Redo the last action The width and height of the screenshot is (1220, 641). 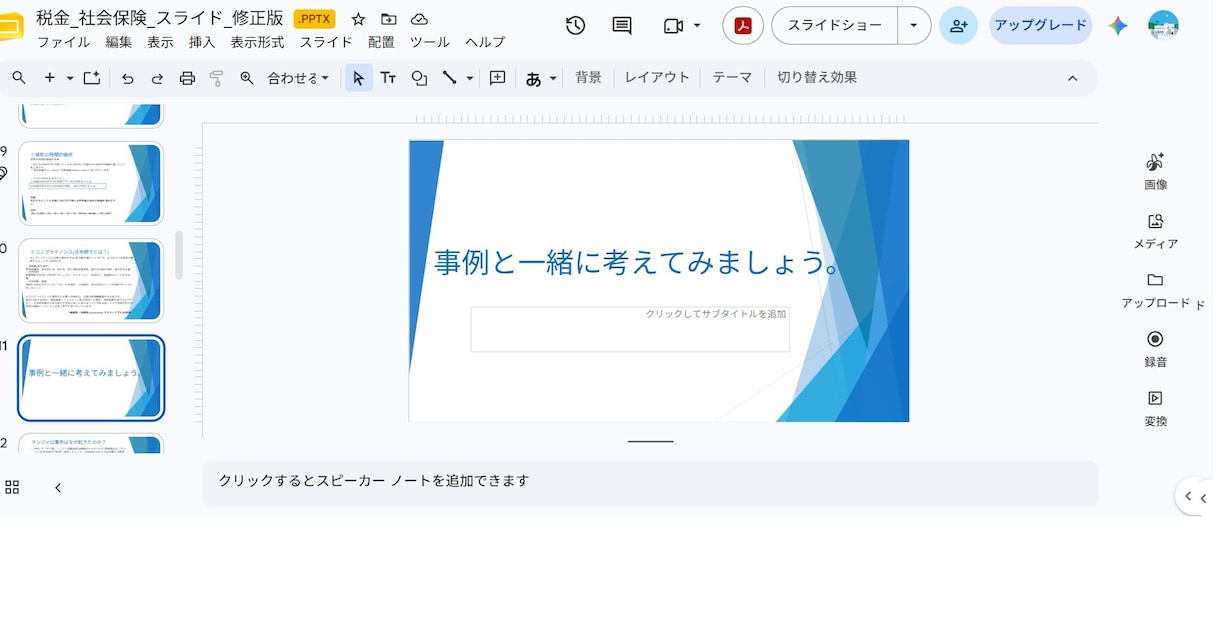coord(157,78)
